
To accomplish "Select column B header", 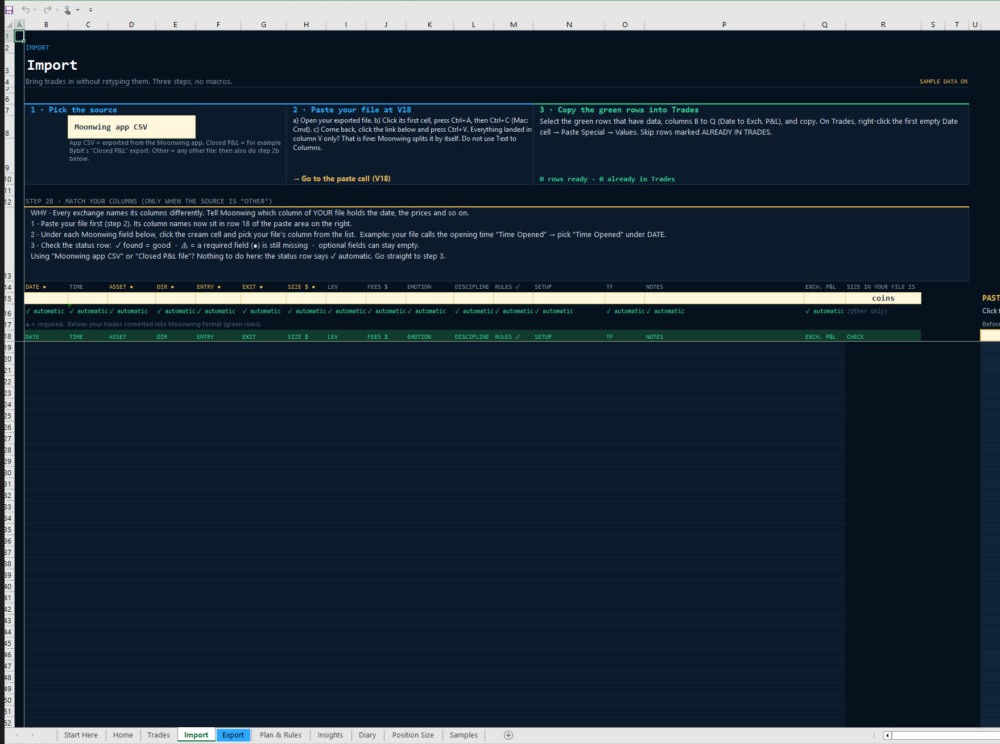I will 46,24.
